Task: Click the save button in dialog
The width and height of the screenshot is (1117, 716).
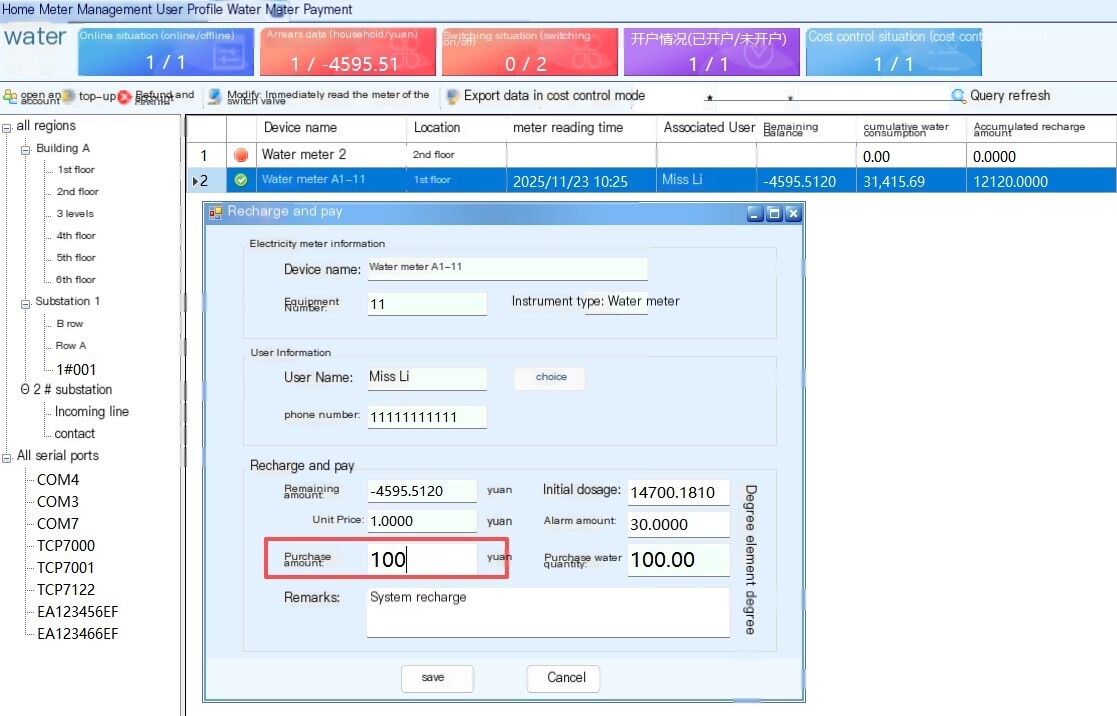Action: tap(437, 678)
